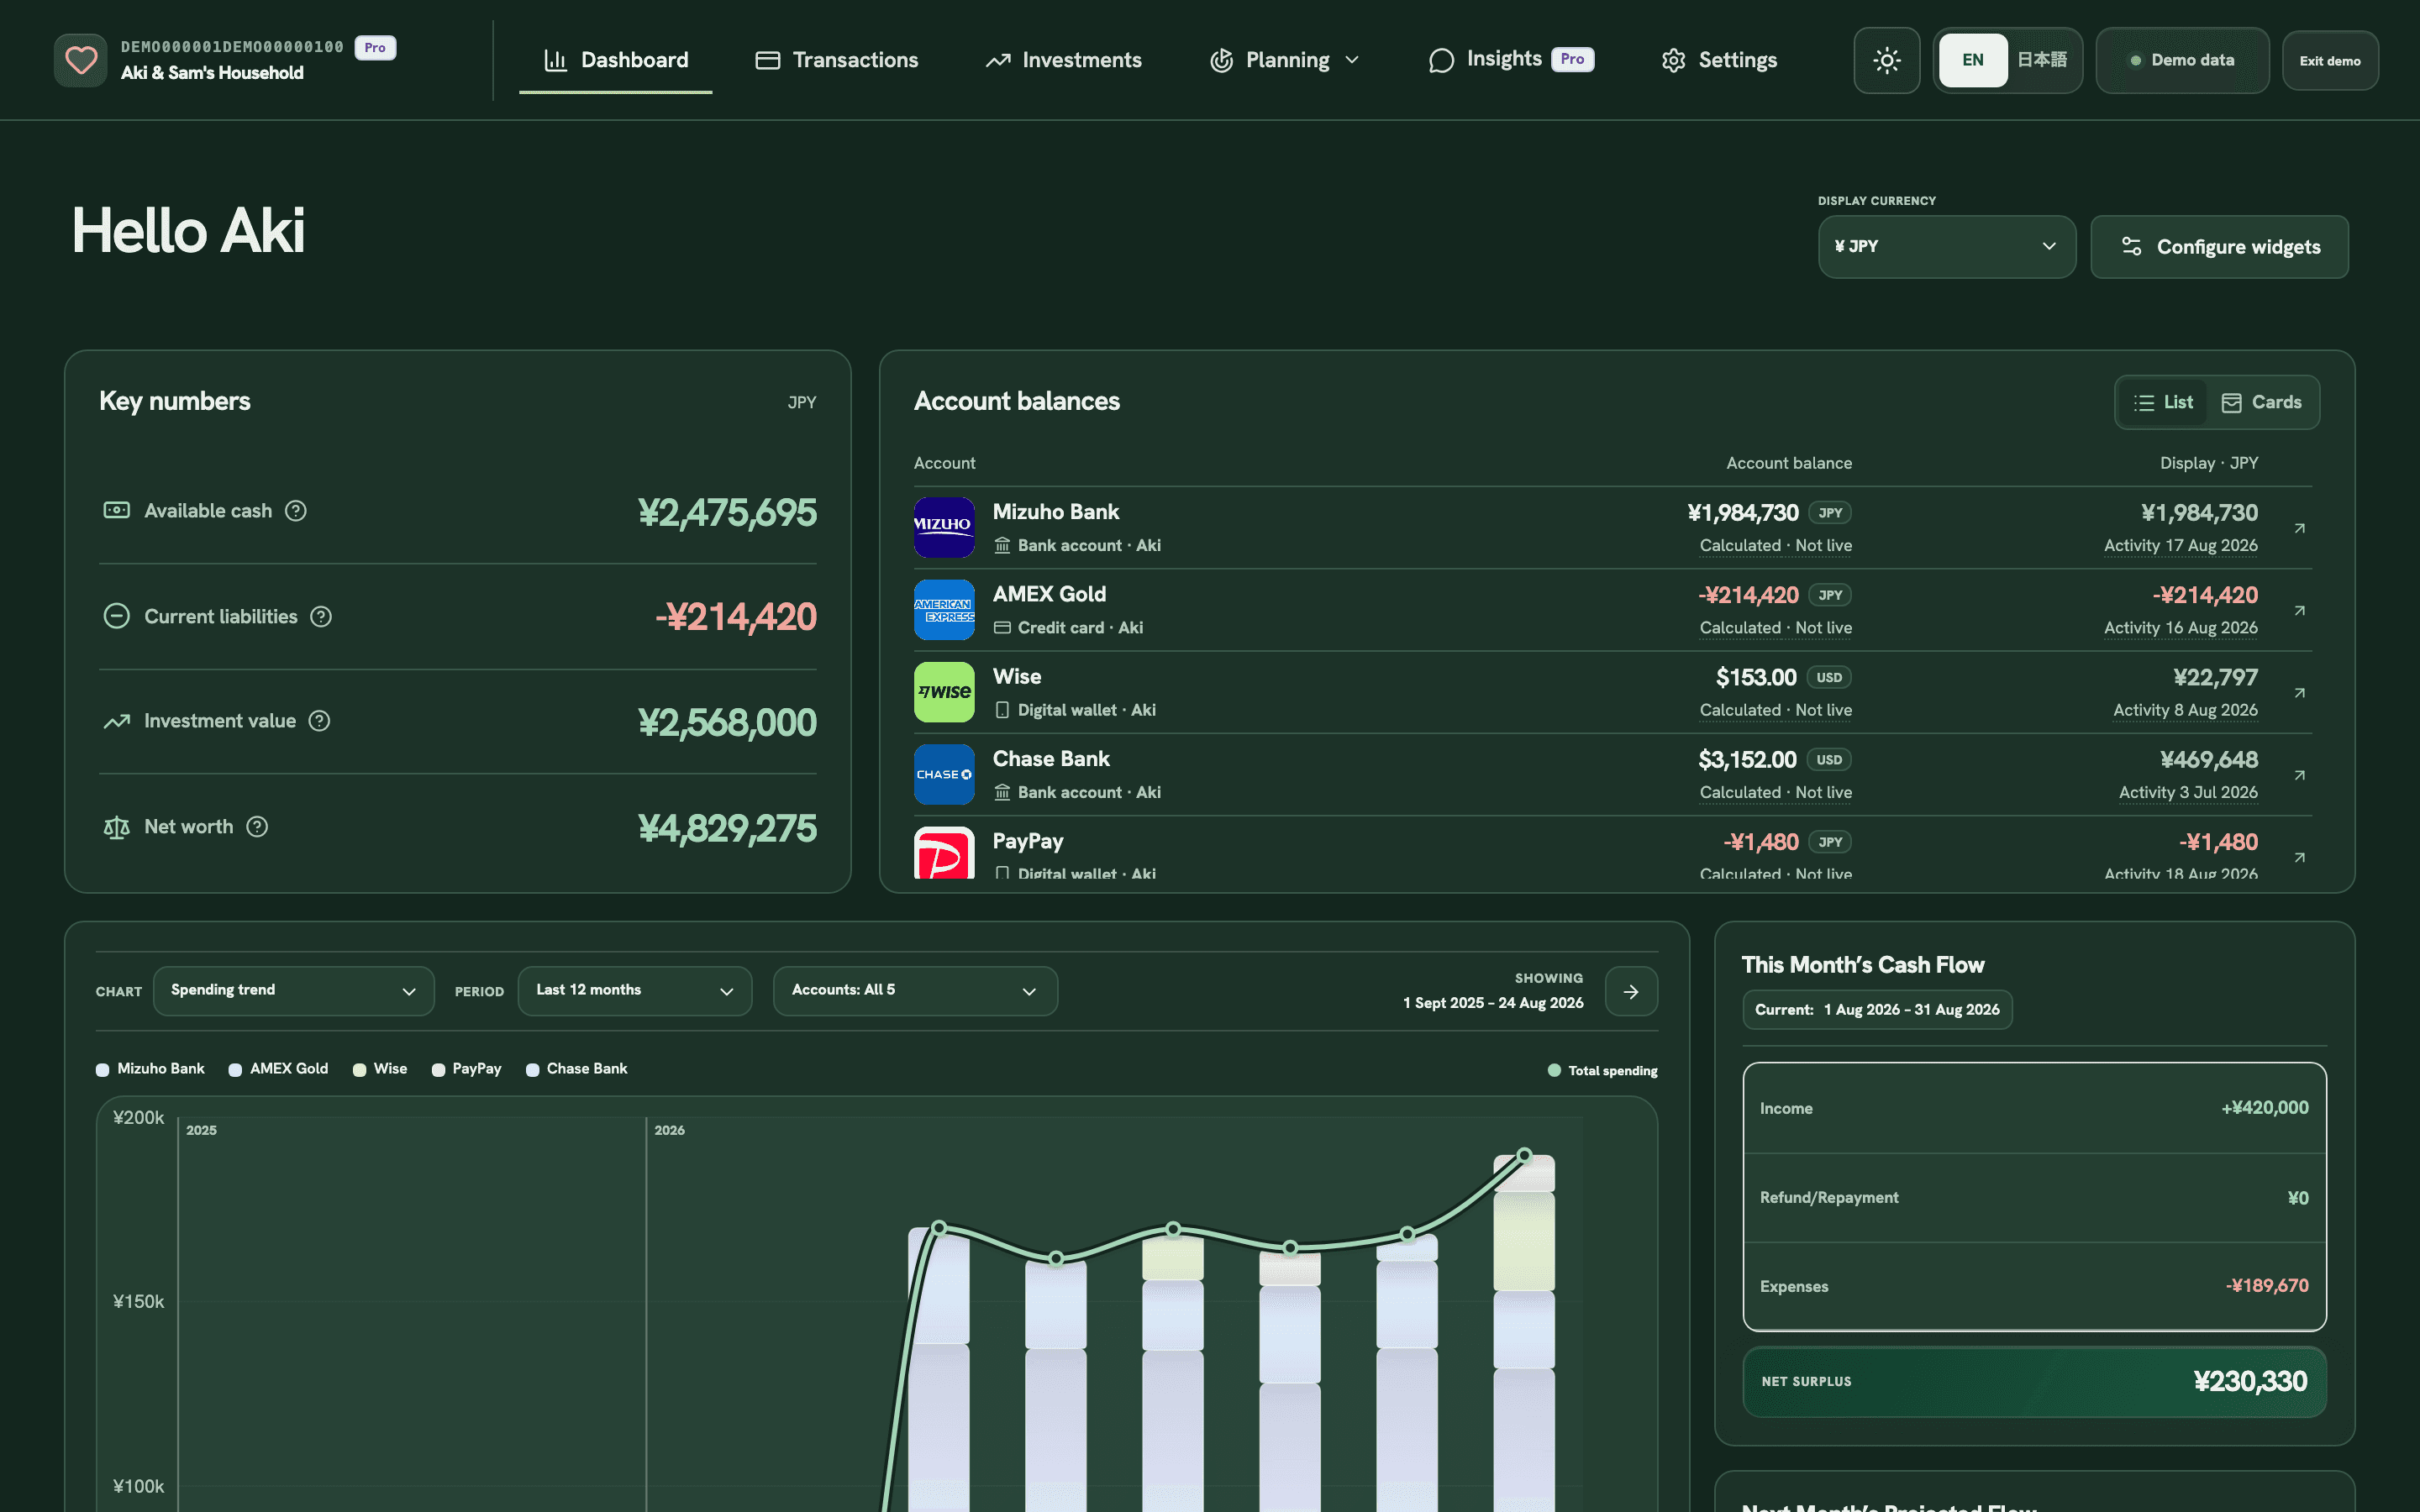
Task: Go to the Investments tab
Action: click(1063, 60)
